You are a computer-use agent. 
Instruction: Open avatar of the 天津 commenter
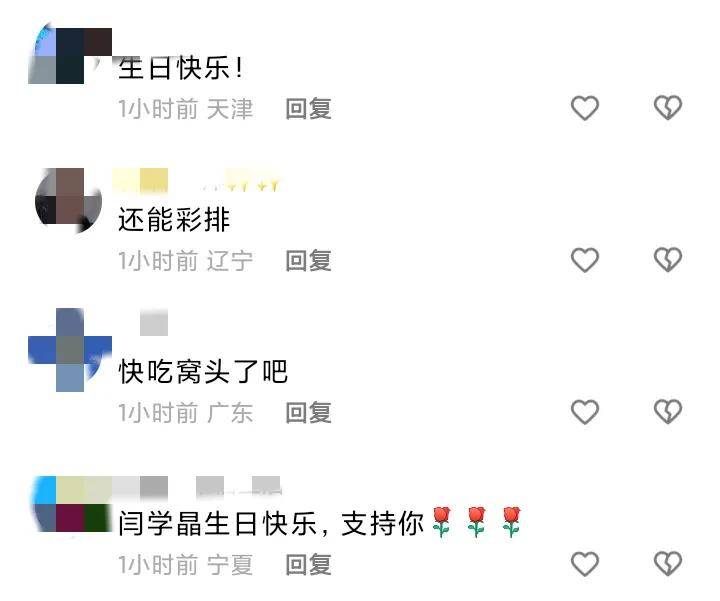click(x=70, y=55)
